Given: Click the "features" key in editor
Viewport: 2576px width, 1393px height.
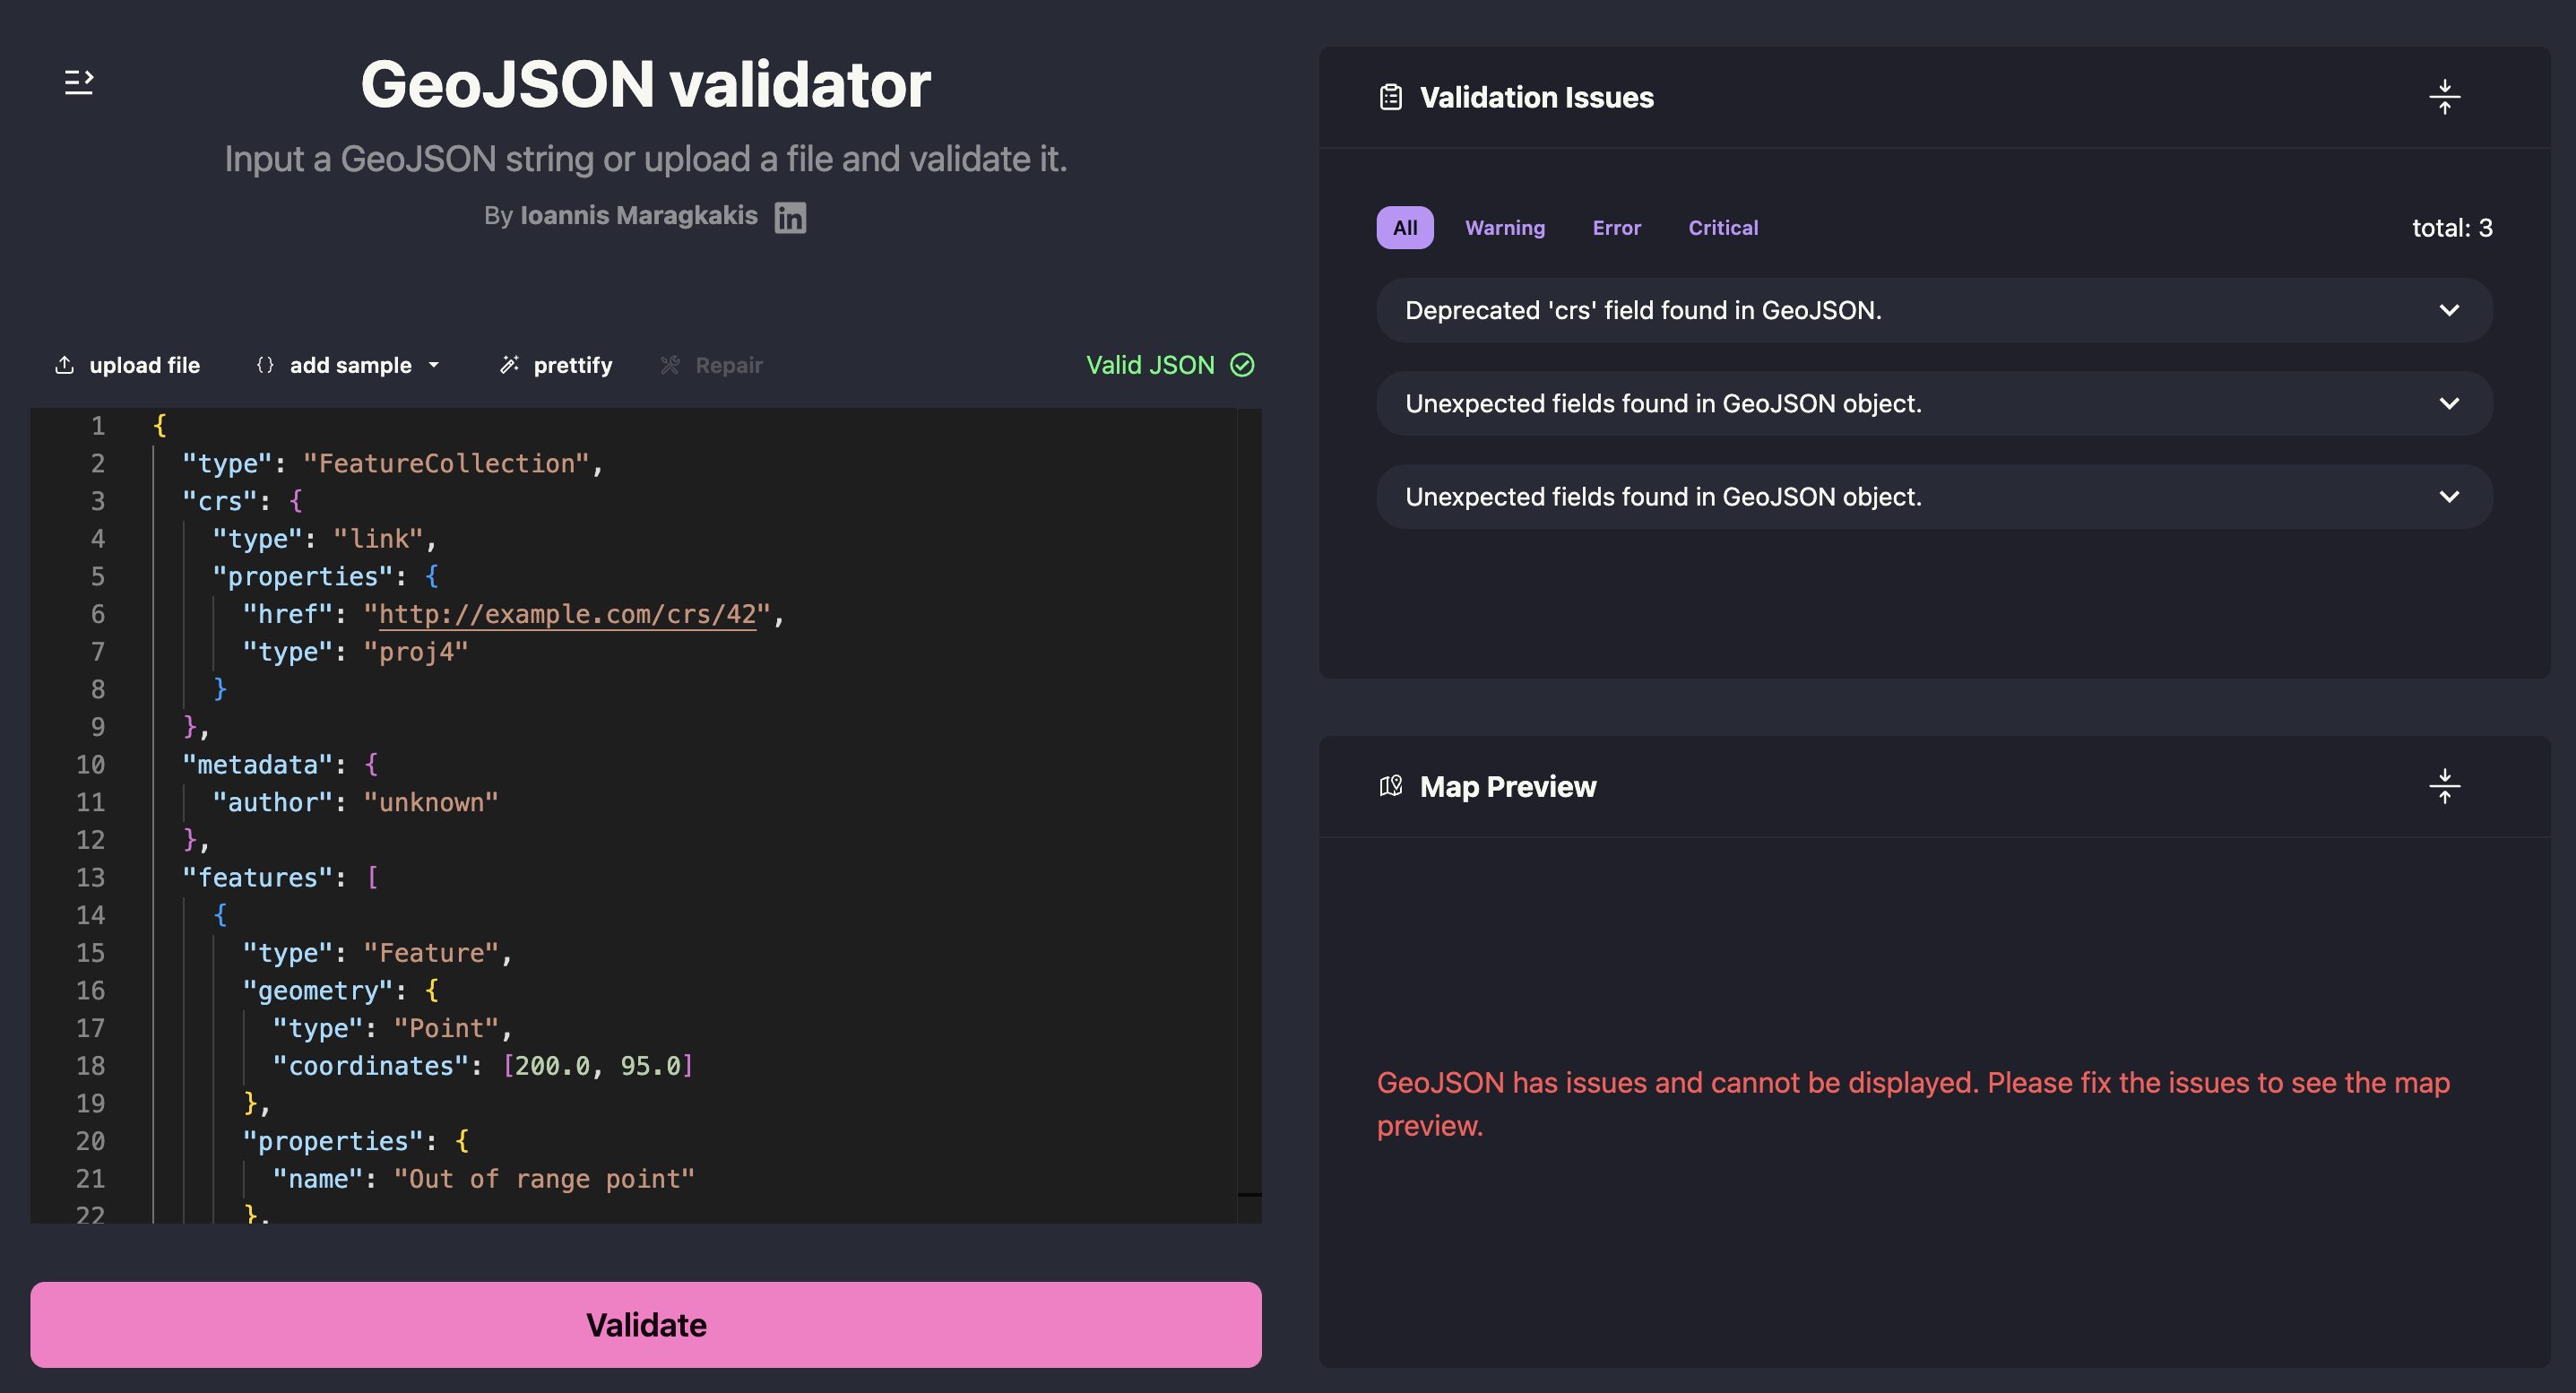Looking at the screenshot, I should [x=257, y=877].
